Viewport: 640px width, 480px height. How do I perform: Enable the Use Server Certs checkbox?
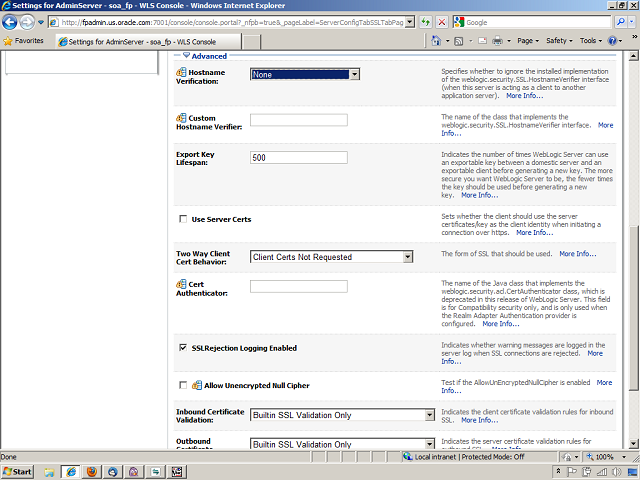(183, 219)
